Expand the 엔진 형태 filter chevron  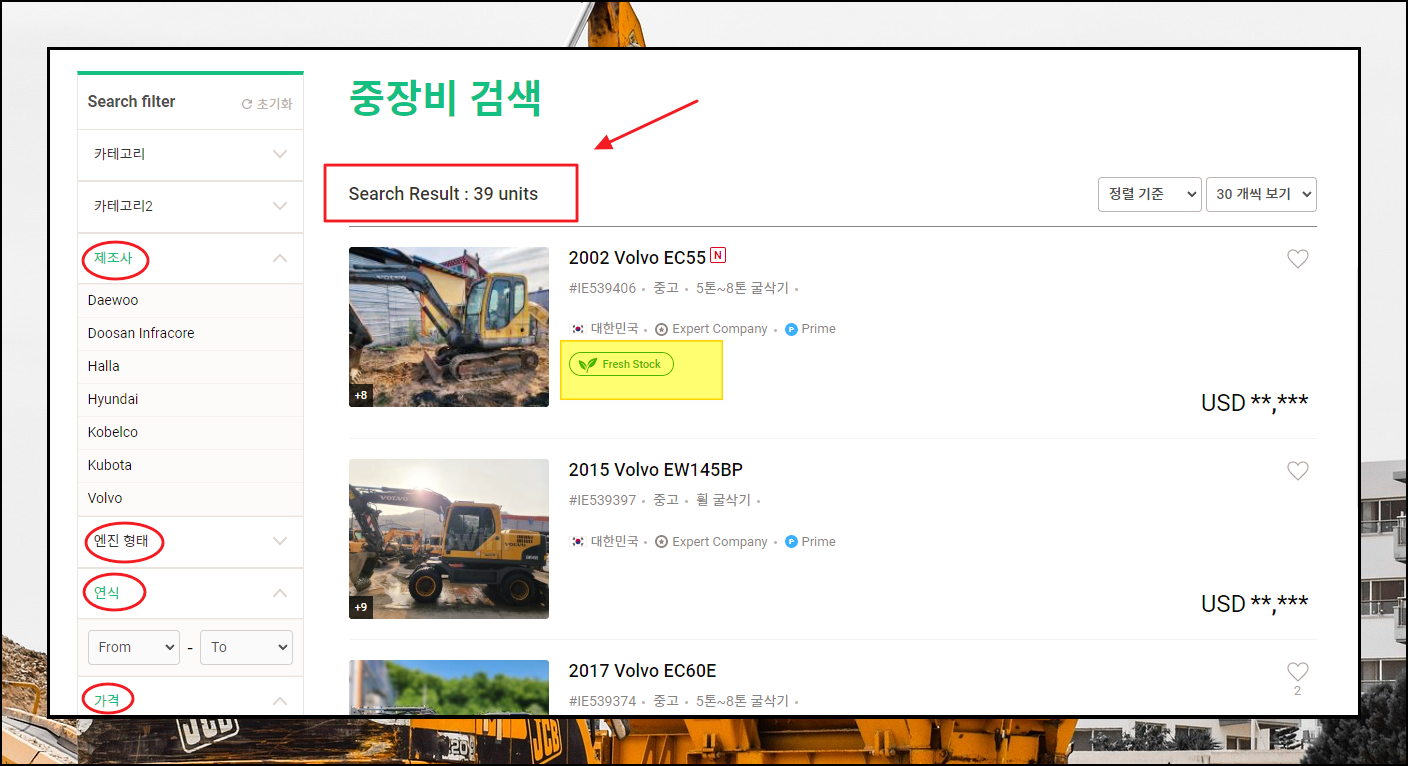tap(280, 541)
